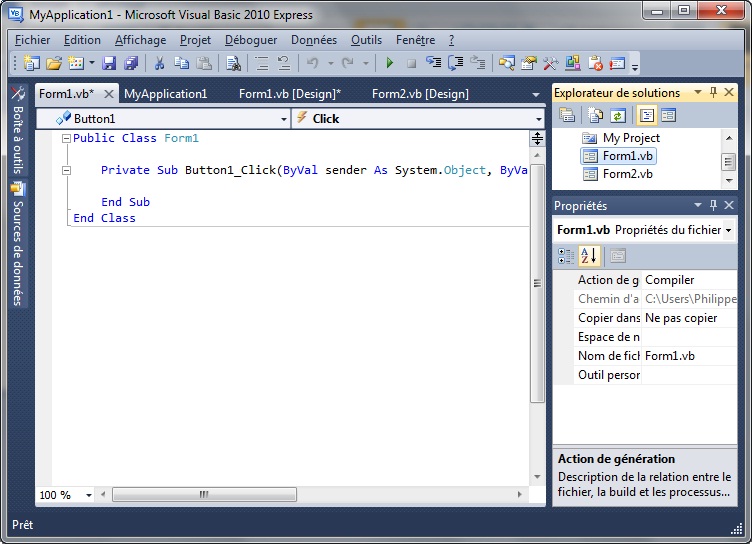Open the Redo history dropdown arrow
This screenshot has width=752, height=544.
click(x=365, y=63)
